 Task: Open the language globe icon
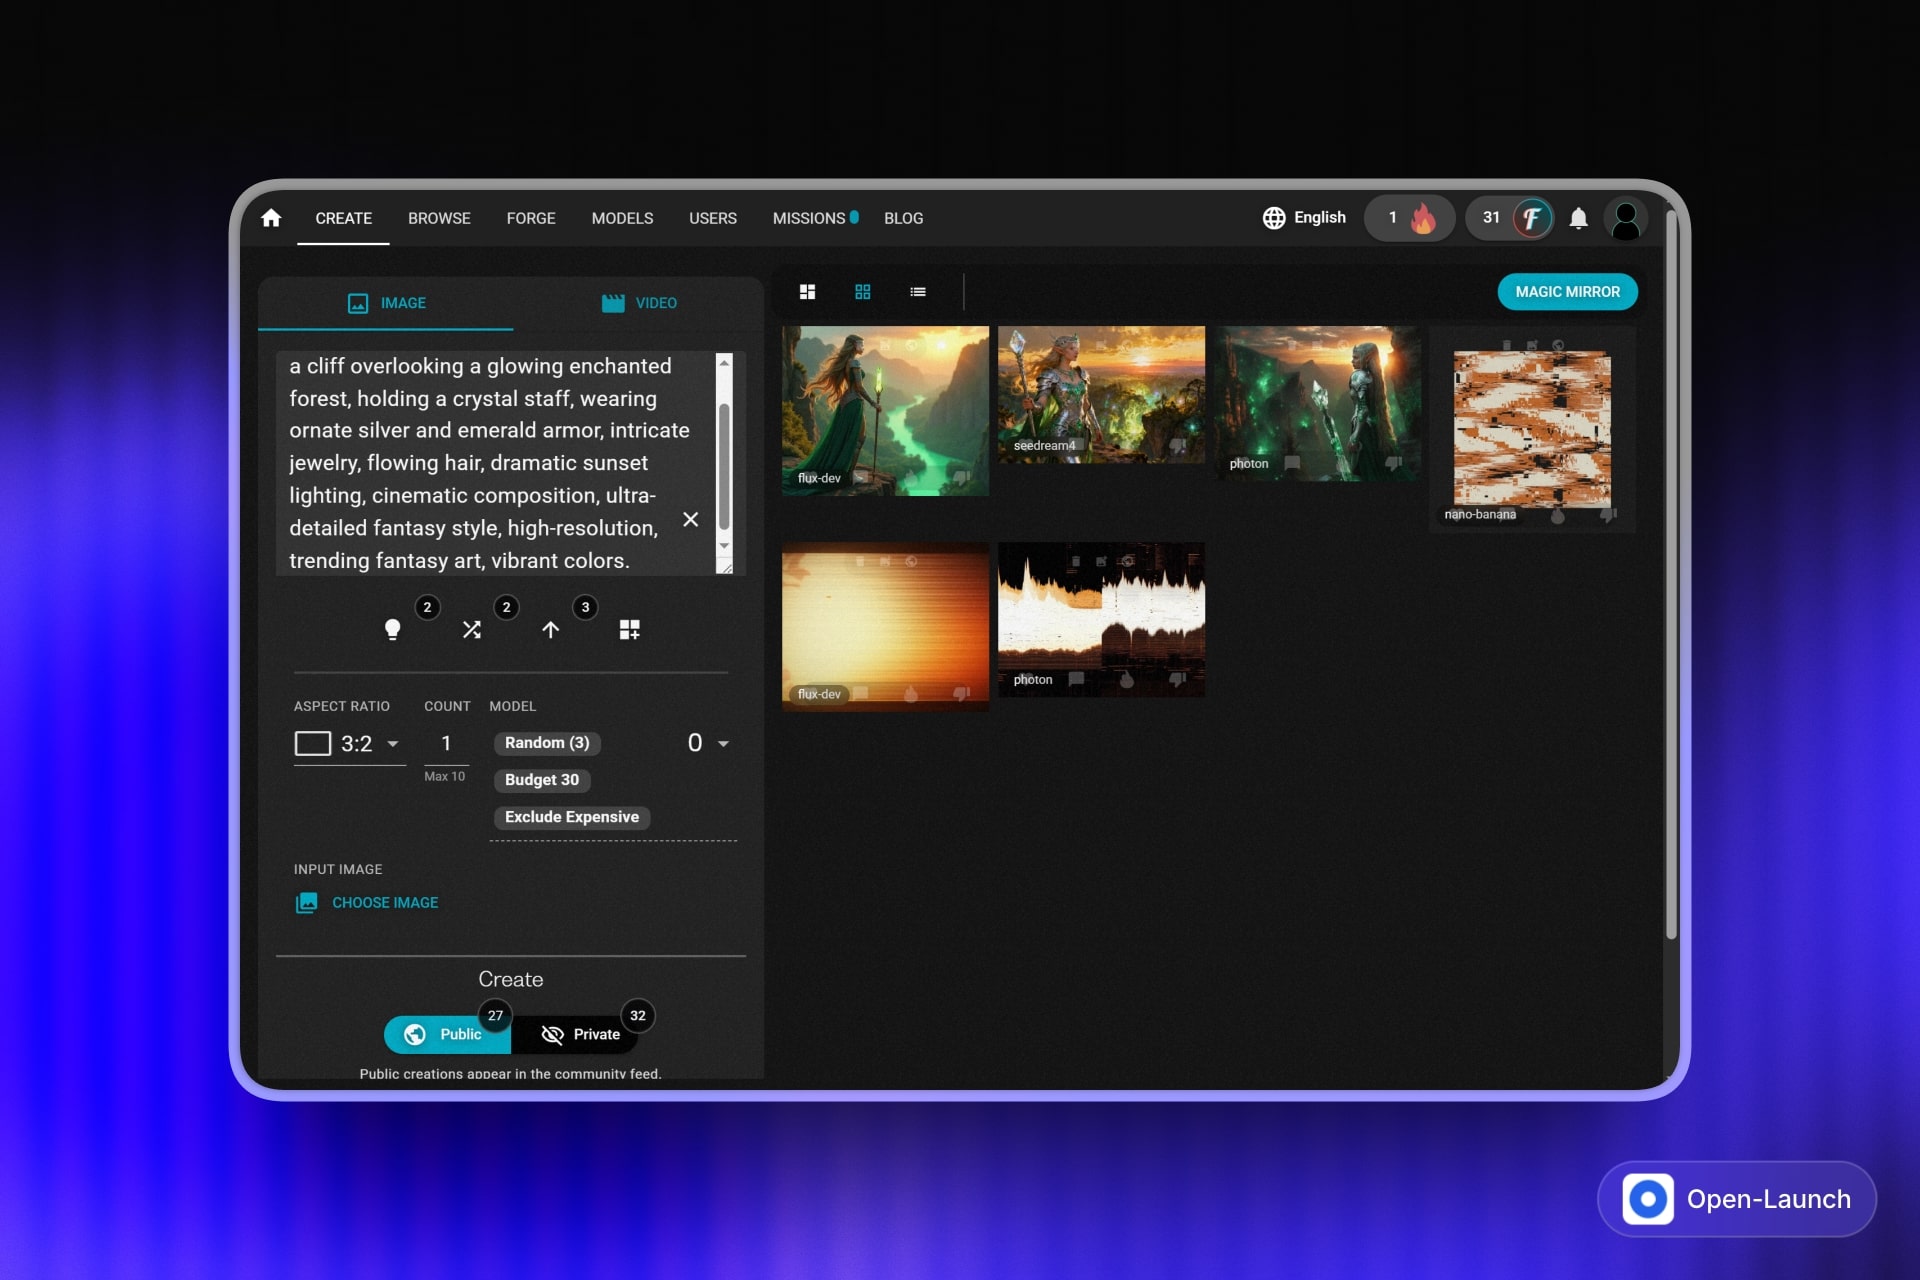(x=1274, y=217)
